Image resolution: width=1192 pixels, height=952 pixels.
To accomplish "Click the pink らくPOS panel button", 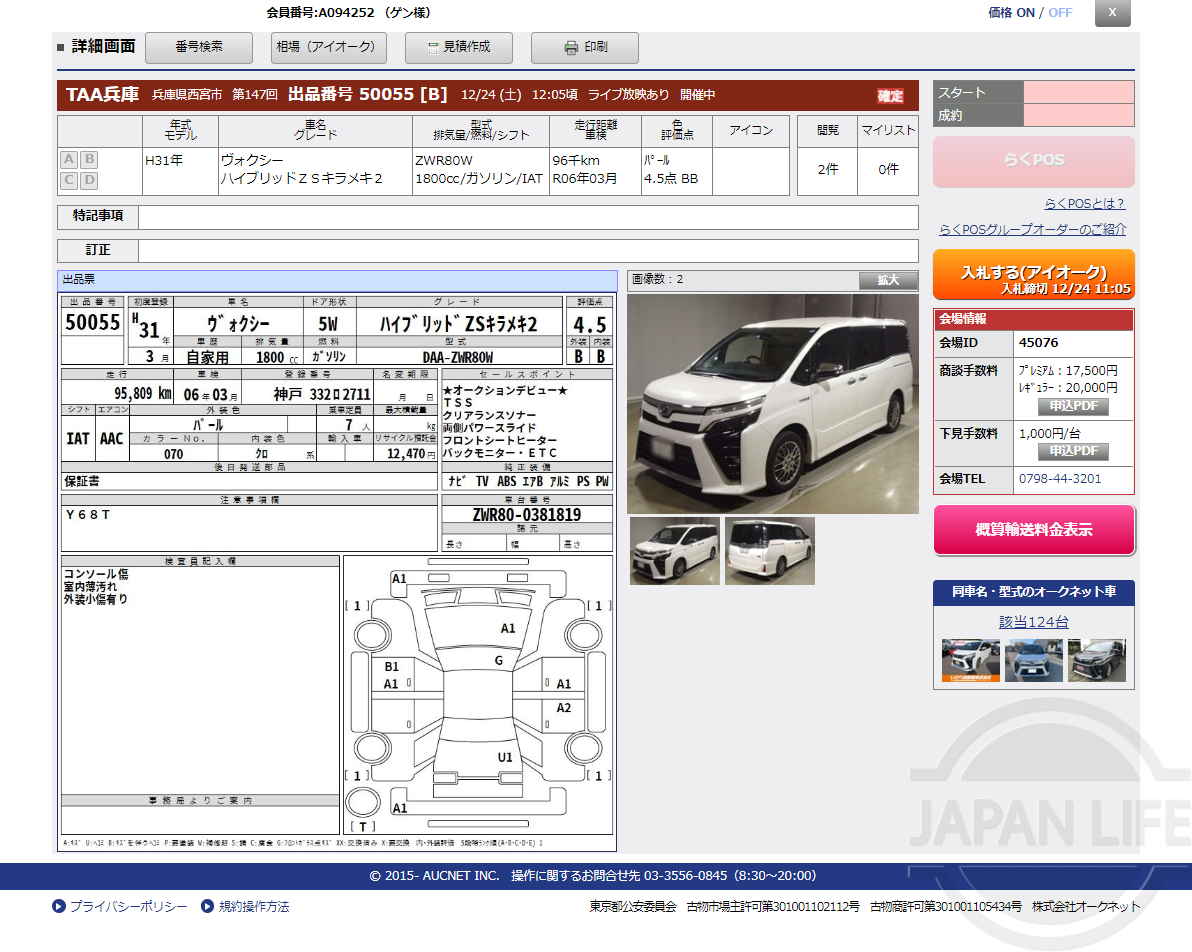I will coord(1032,162).
